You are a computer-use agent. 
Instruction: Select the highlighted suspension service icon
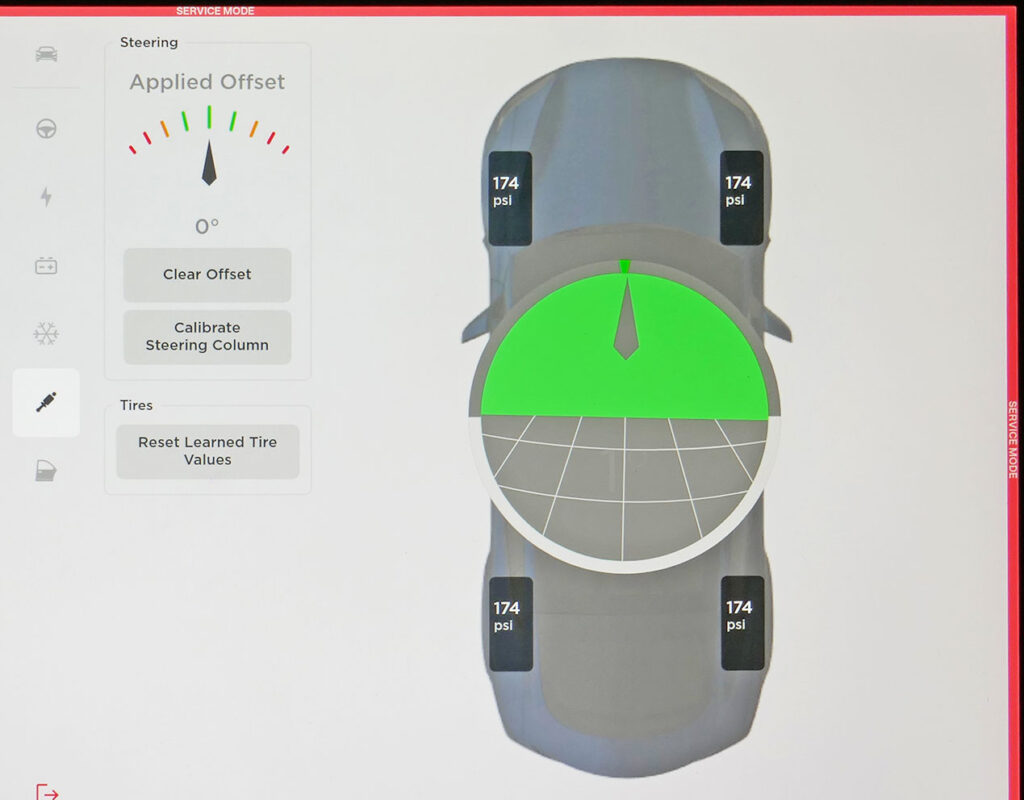[44, 402]
